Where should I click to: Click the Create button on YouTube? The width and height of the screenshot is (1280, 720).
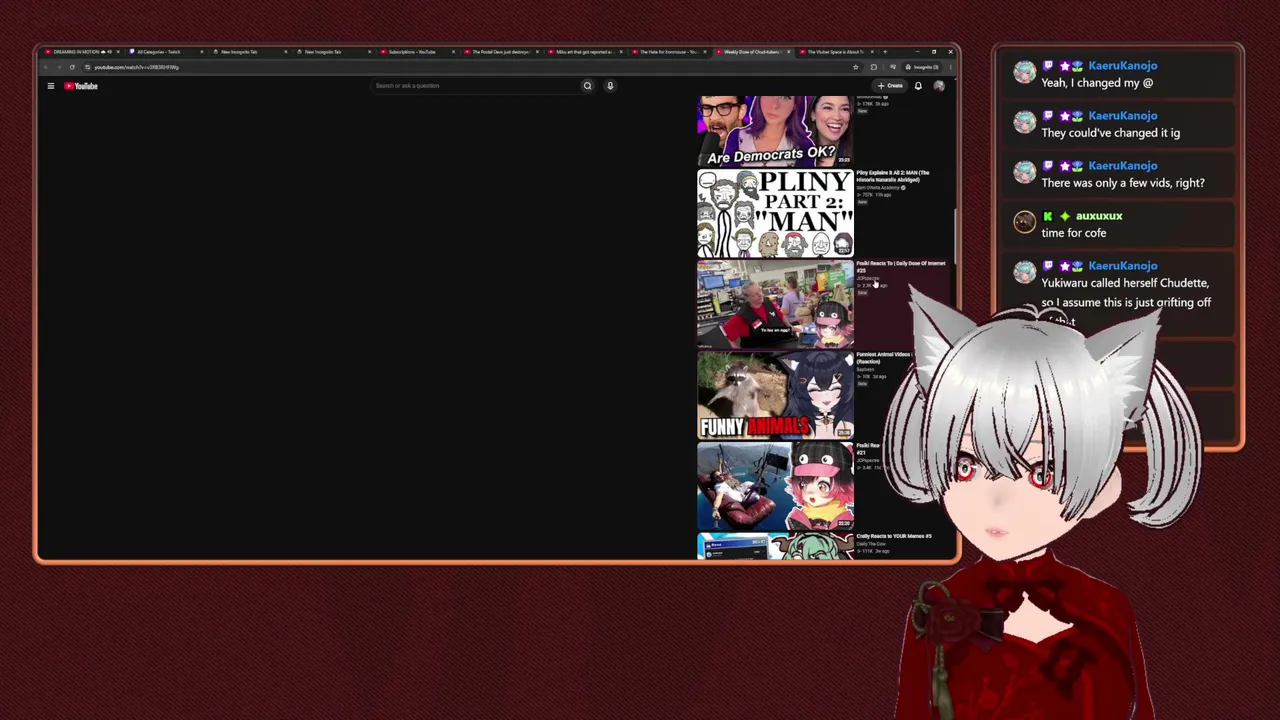tap(890, 86)
